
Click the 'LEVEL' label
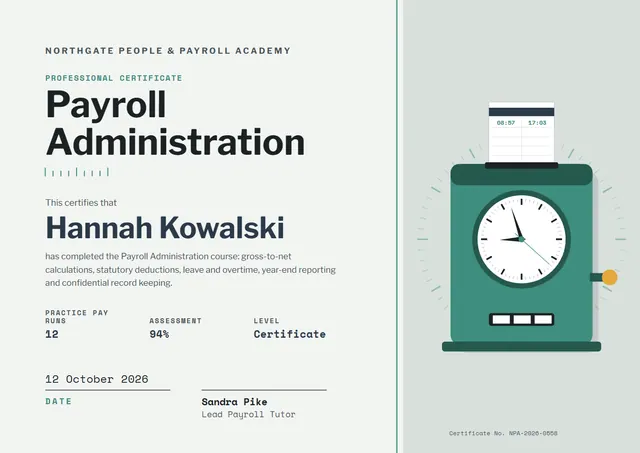click(x=267, y=321)
